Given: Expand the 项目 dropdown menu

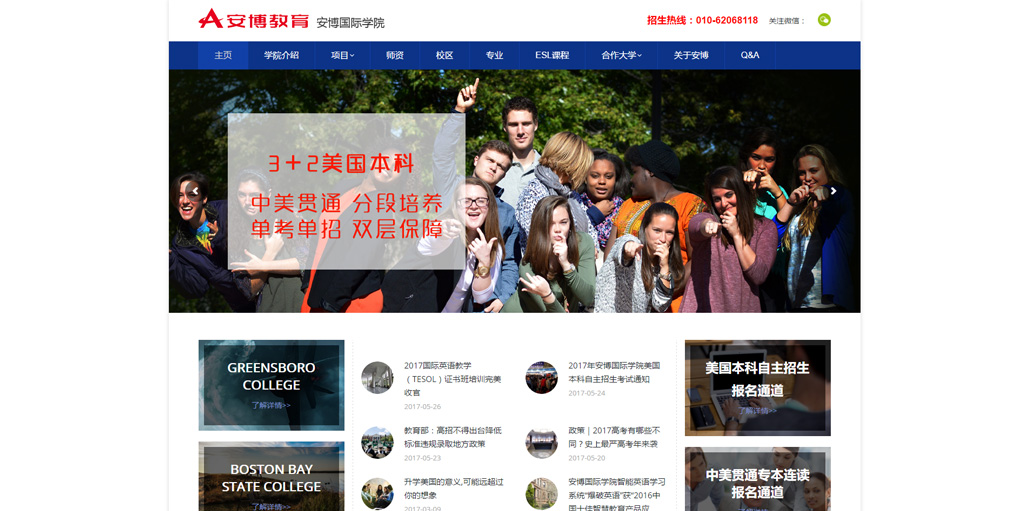Looking at the screenshot, I should [x=342, y=56].
